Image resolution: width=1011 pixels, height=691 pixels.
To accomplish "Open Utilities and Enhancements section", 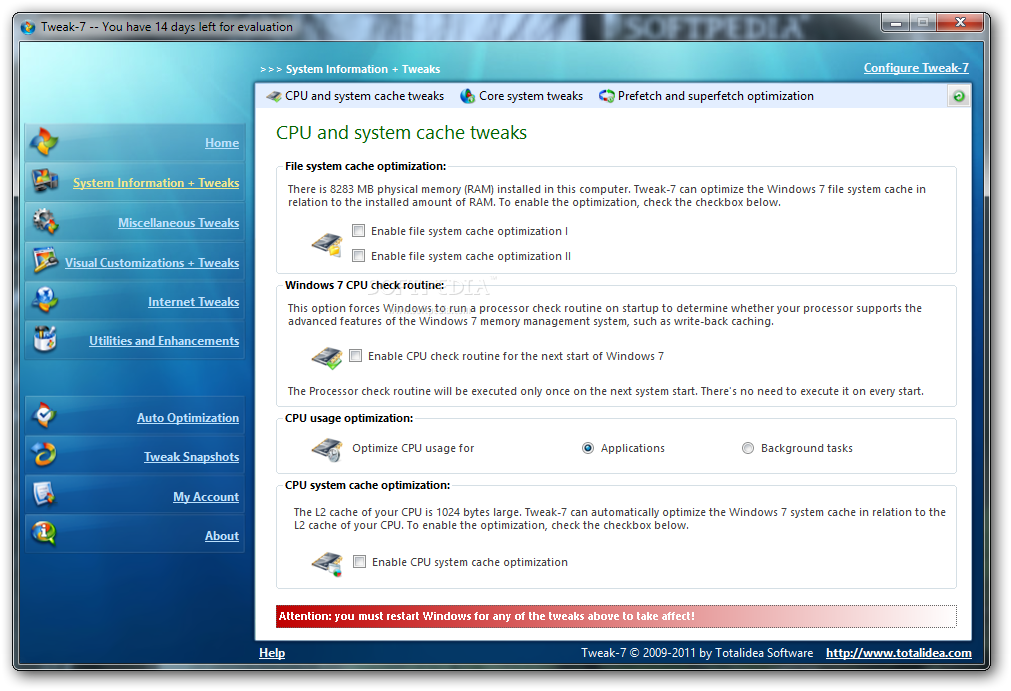I will (x=164, y=341).
